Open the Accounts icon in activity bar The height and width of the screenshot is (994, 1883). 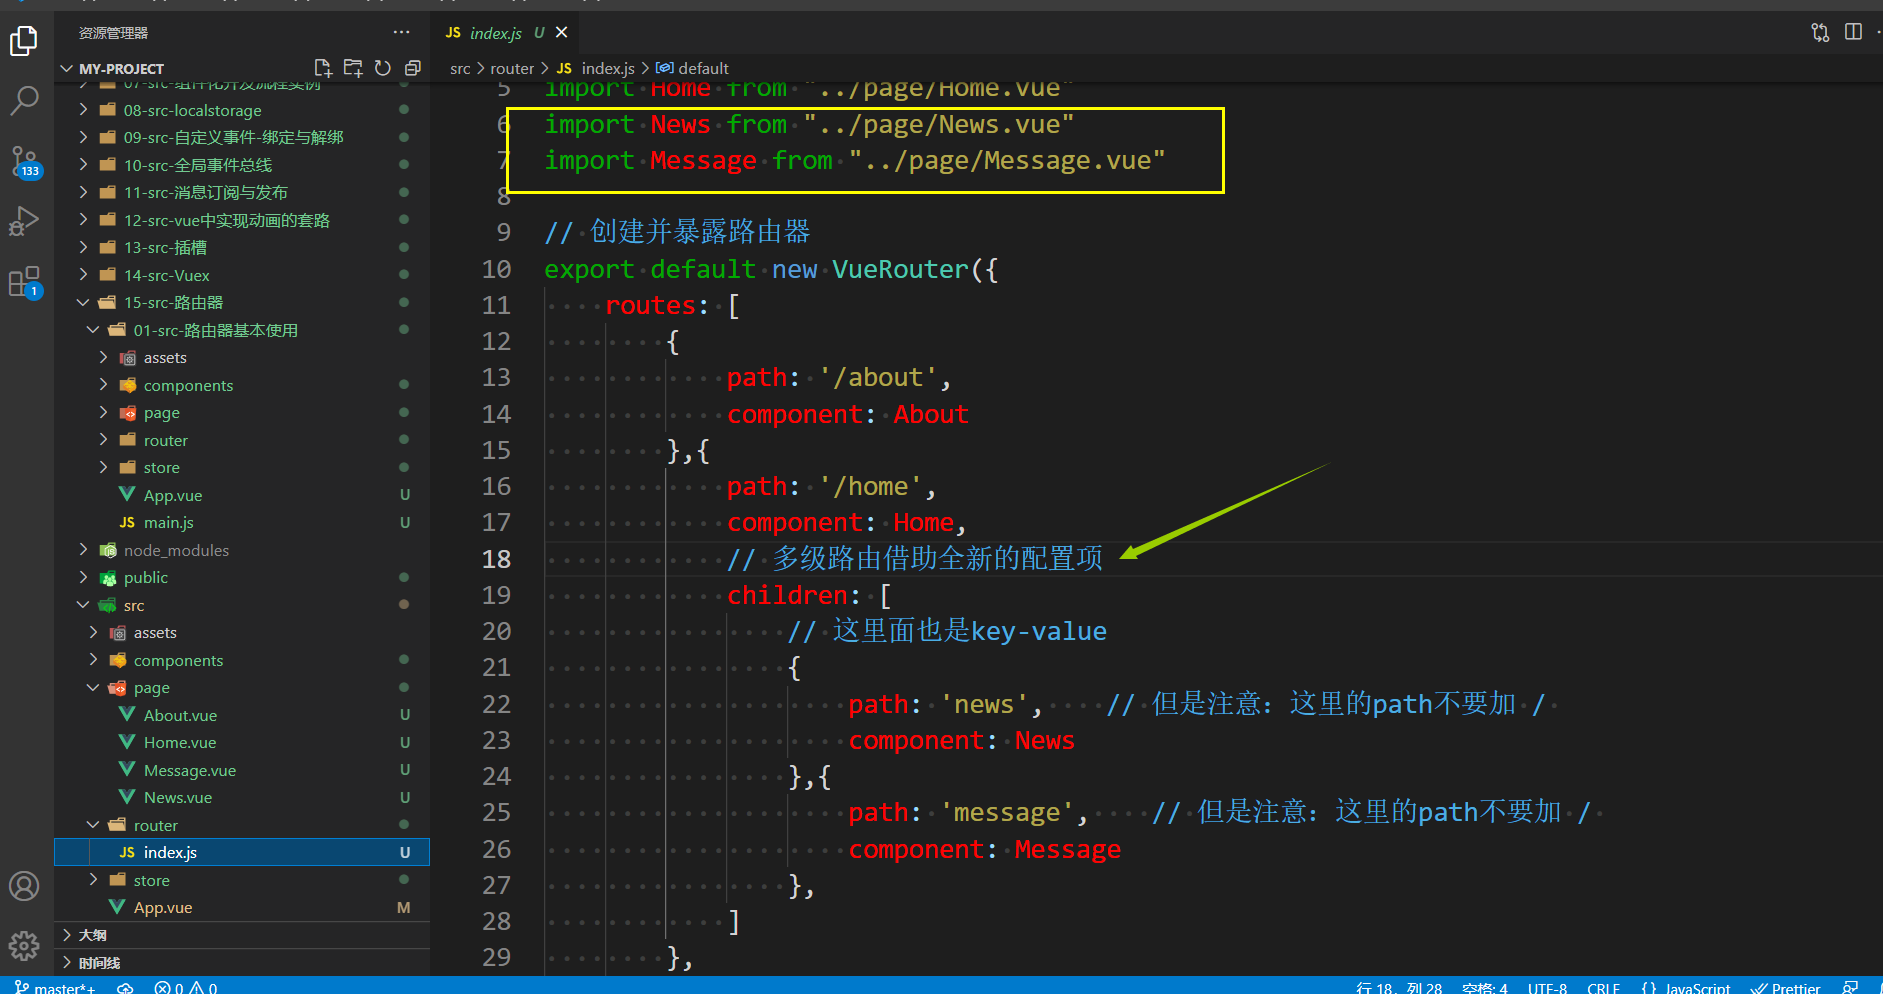click(24, 886)
